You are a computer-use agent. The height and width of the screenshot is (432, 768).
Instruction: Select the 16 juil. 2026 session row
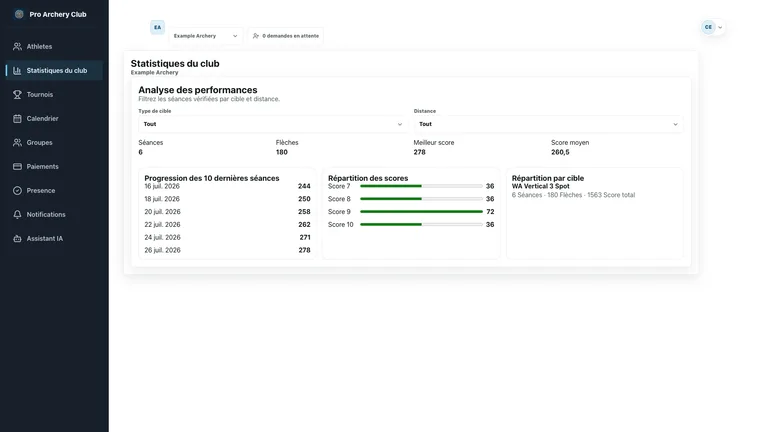pyautogui.click(x=227, y=186)
